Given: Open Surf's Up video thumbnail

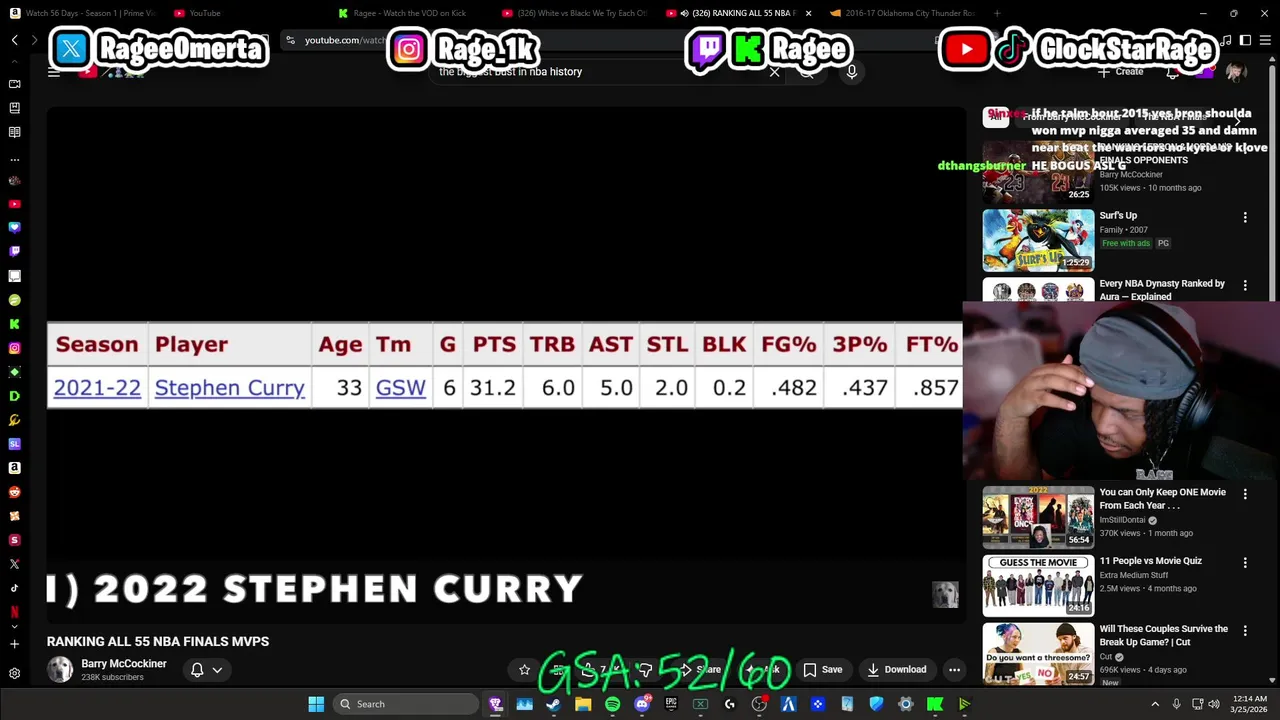Looking at the screenshot, I should (x=1038, y=240).
